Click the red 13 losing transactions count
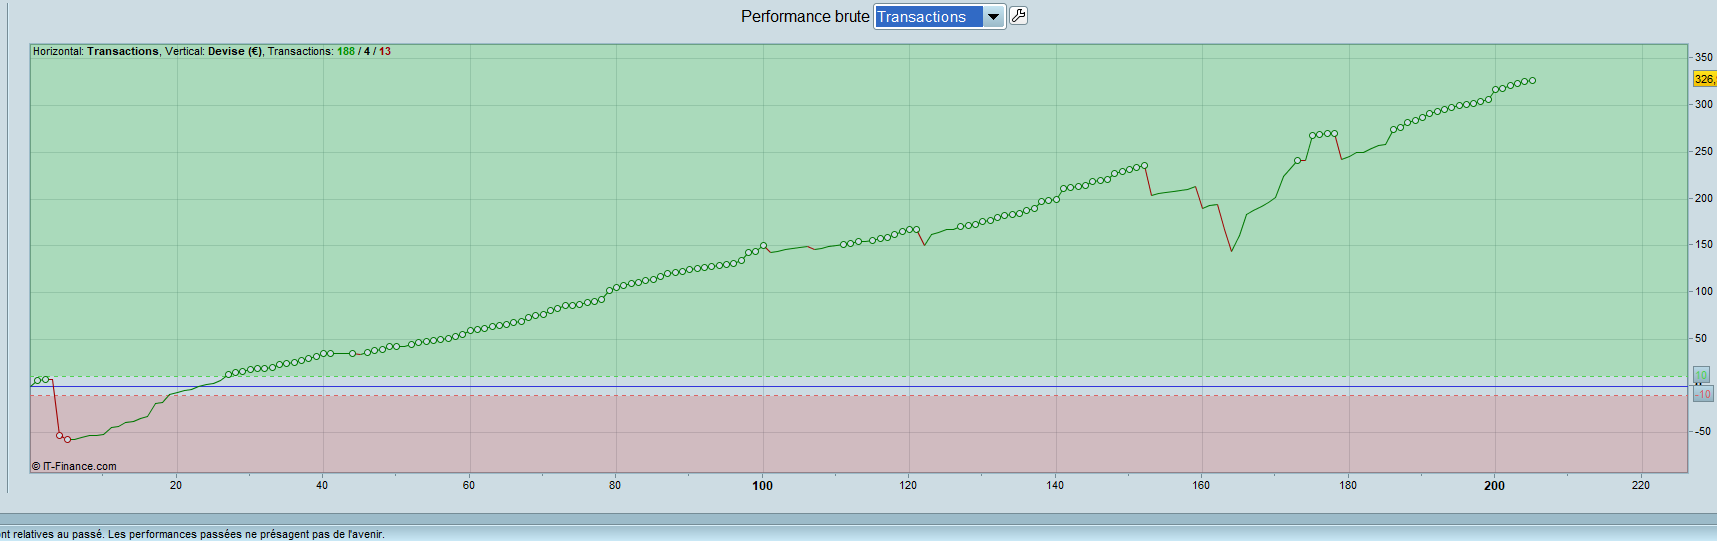The height and width of the screenshot is (541, 1717). (385, 51)
